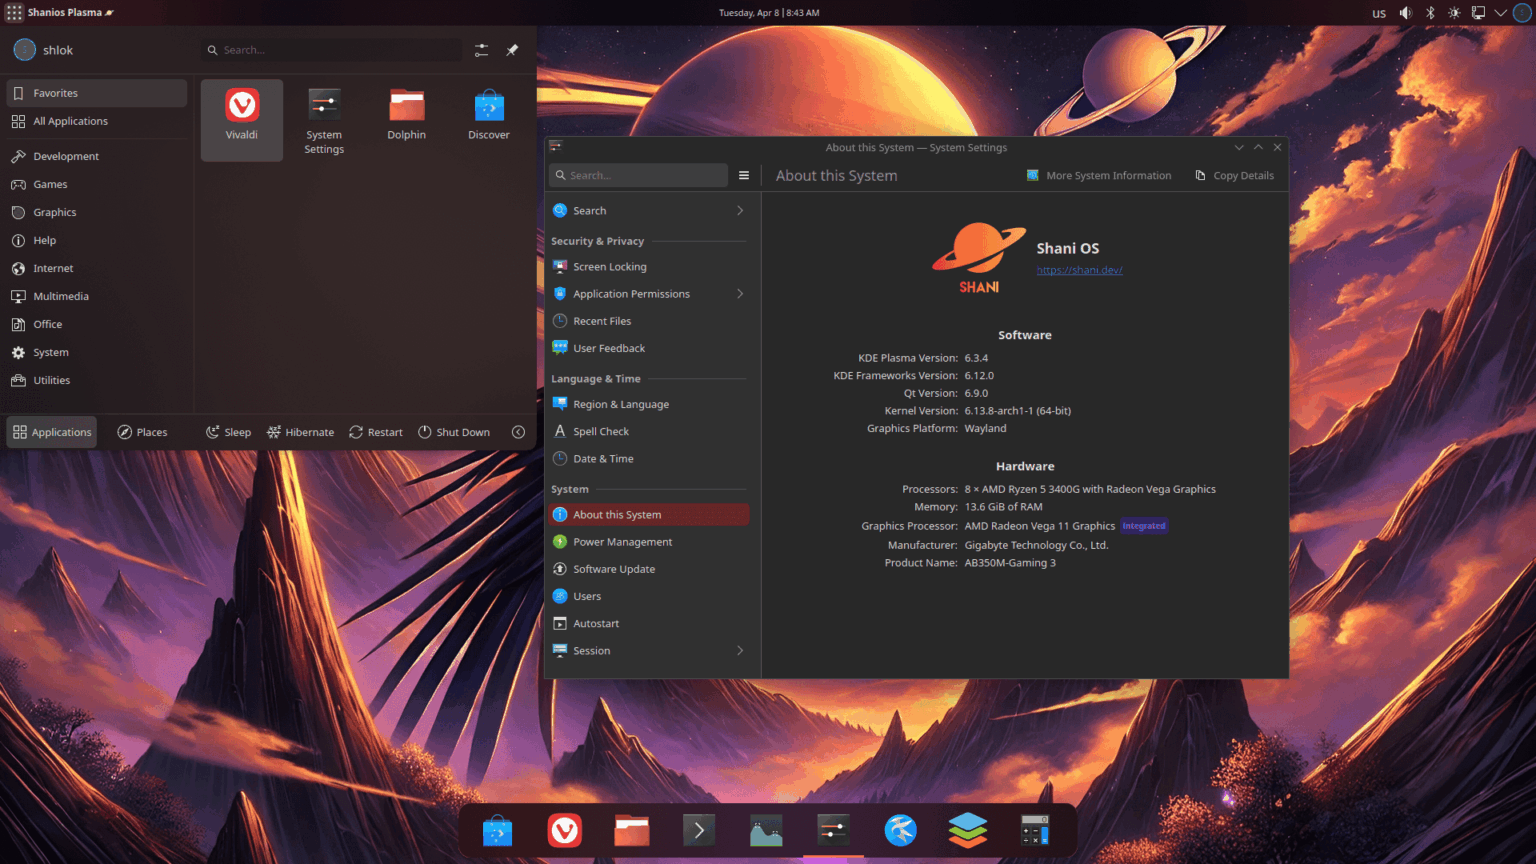Open the Dolphin file manager in the dock
Viewport: 1536px width, 864px height.
[631, 830]
